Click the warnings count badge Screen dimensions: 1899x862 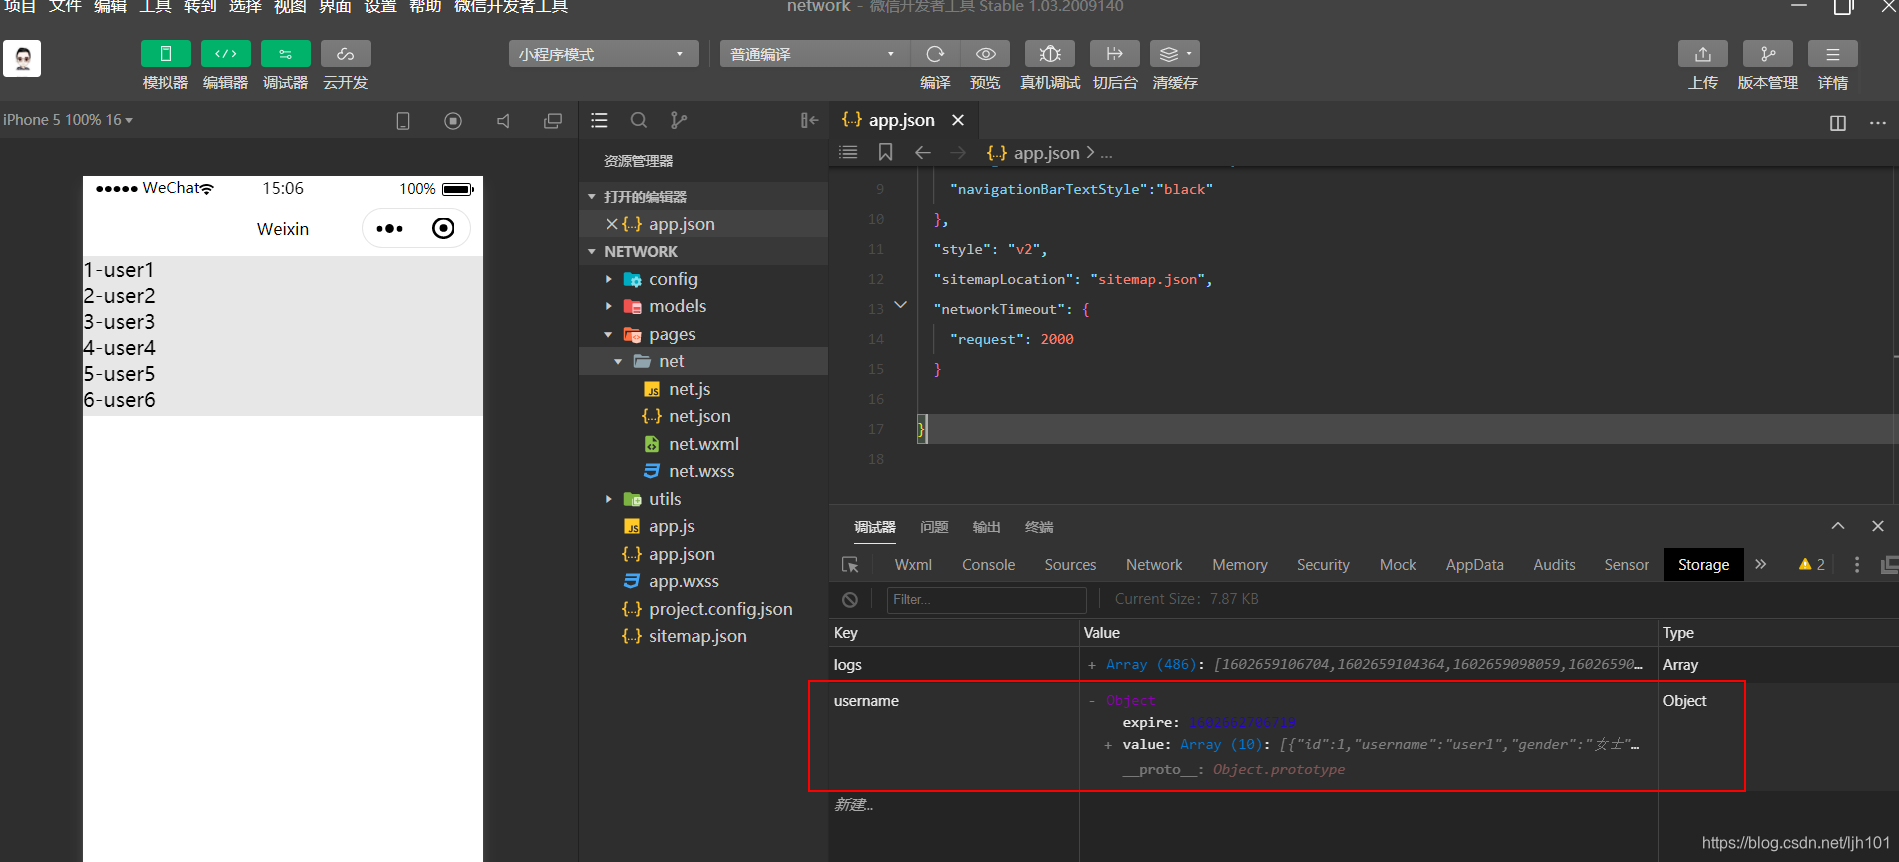click(1811, 565)
